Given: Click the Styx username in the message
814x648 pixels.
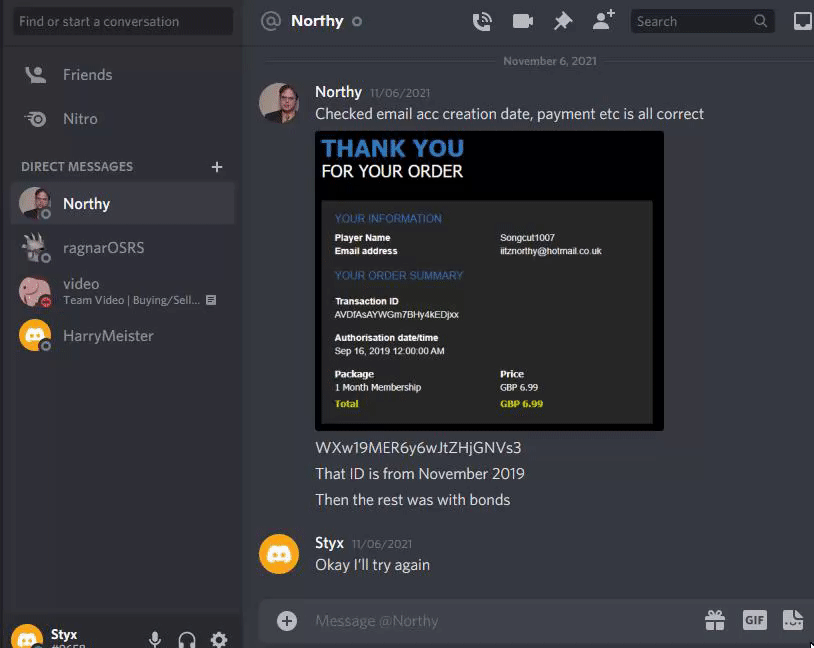Looking at the screenshot, I should tap(329, 543).
